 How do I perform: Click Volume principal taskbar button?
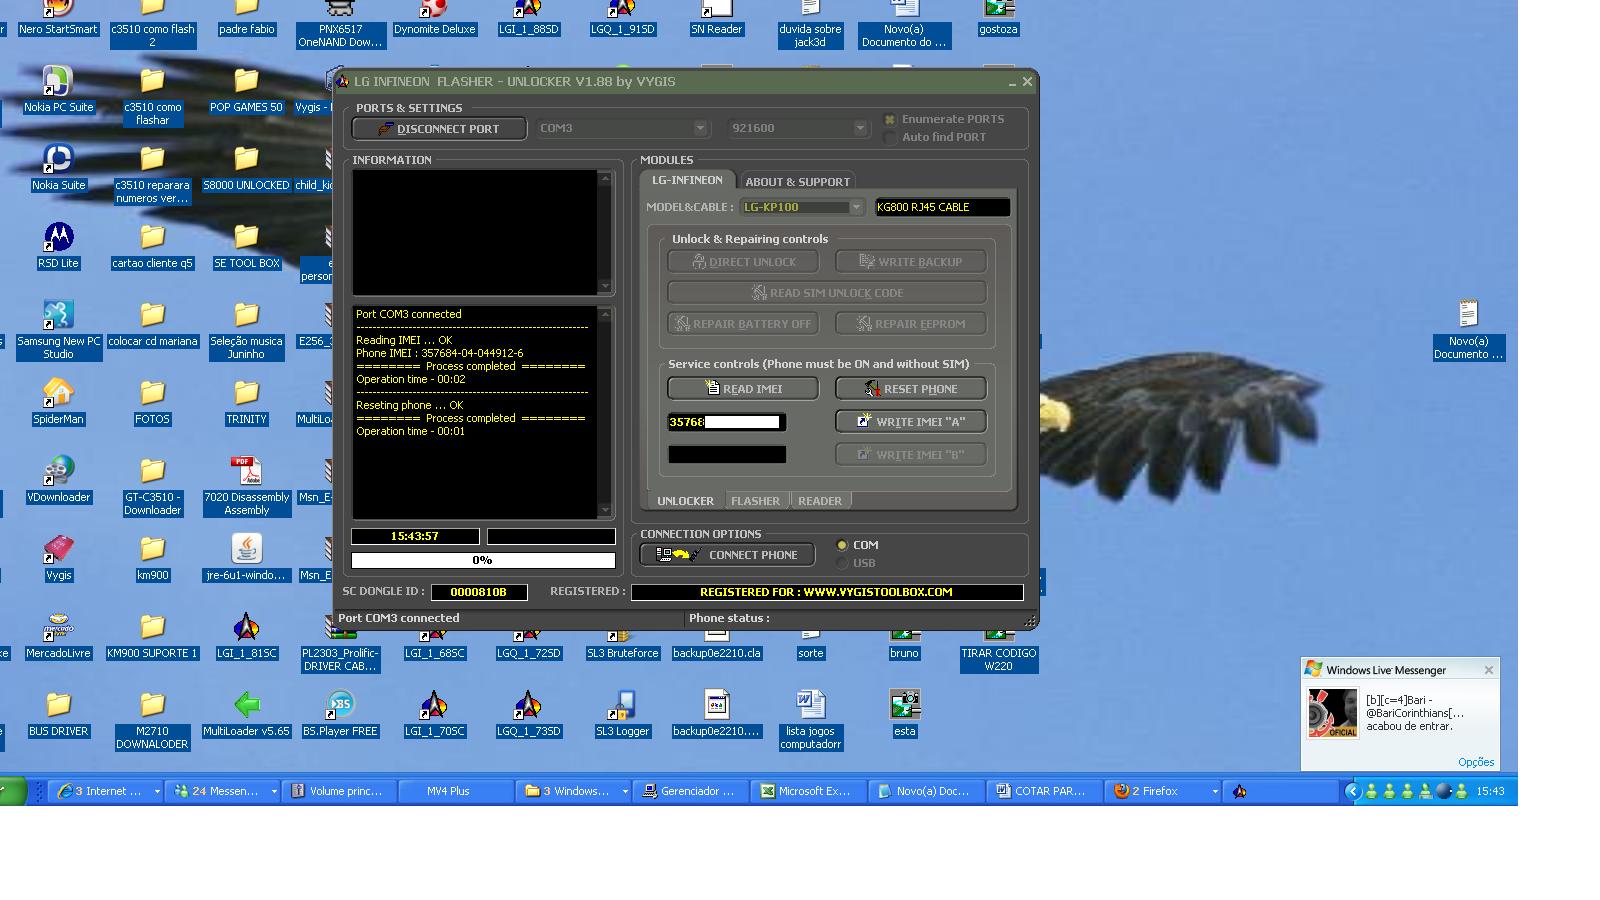pyautogui.click(x=339, y=791)
